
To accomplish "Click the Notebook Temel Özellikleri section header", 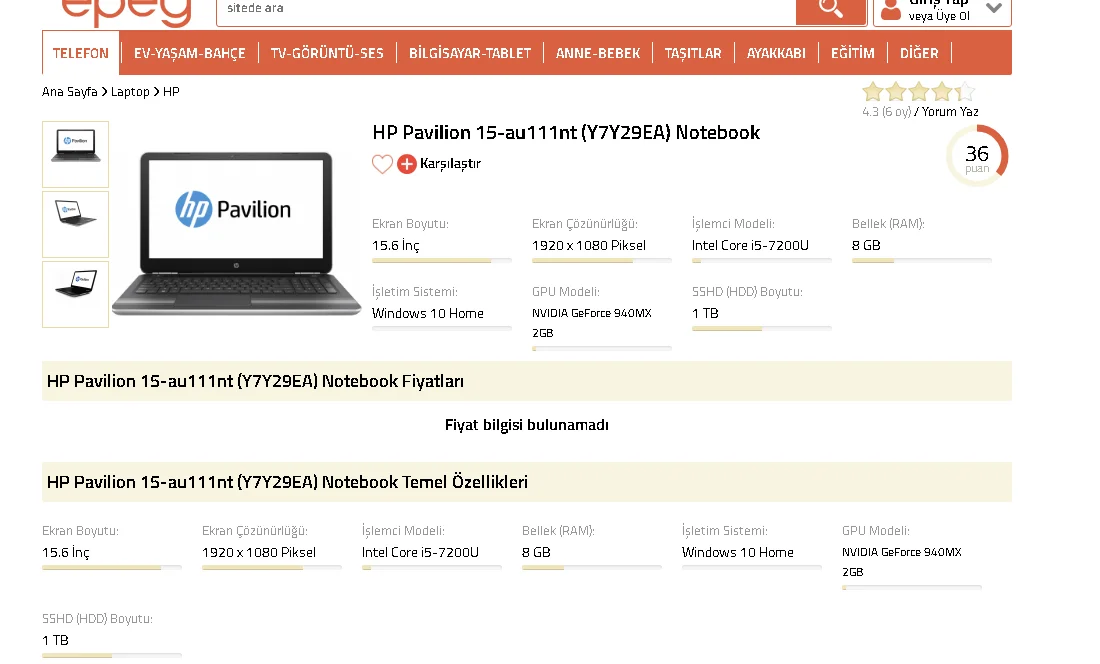I will point(527,482).
